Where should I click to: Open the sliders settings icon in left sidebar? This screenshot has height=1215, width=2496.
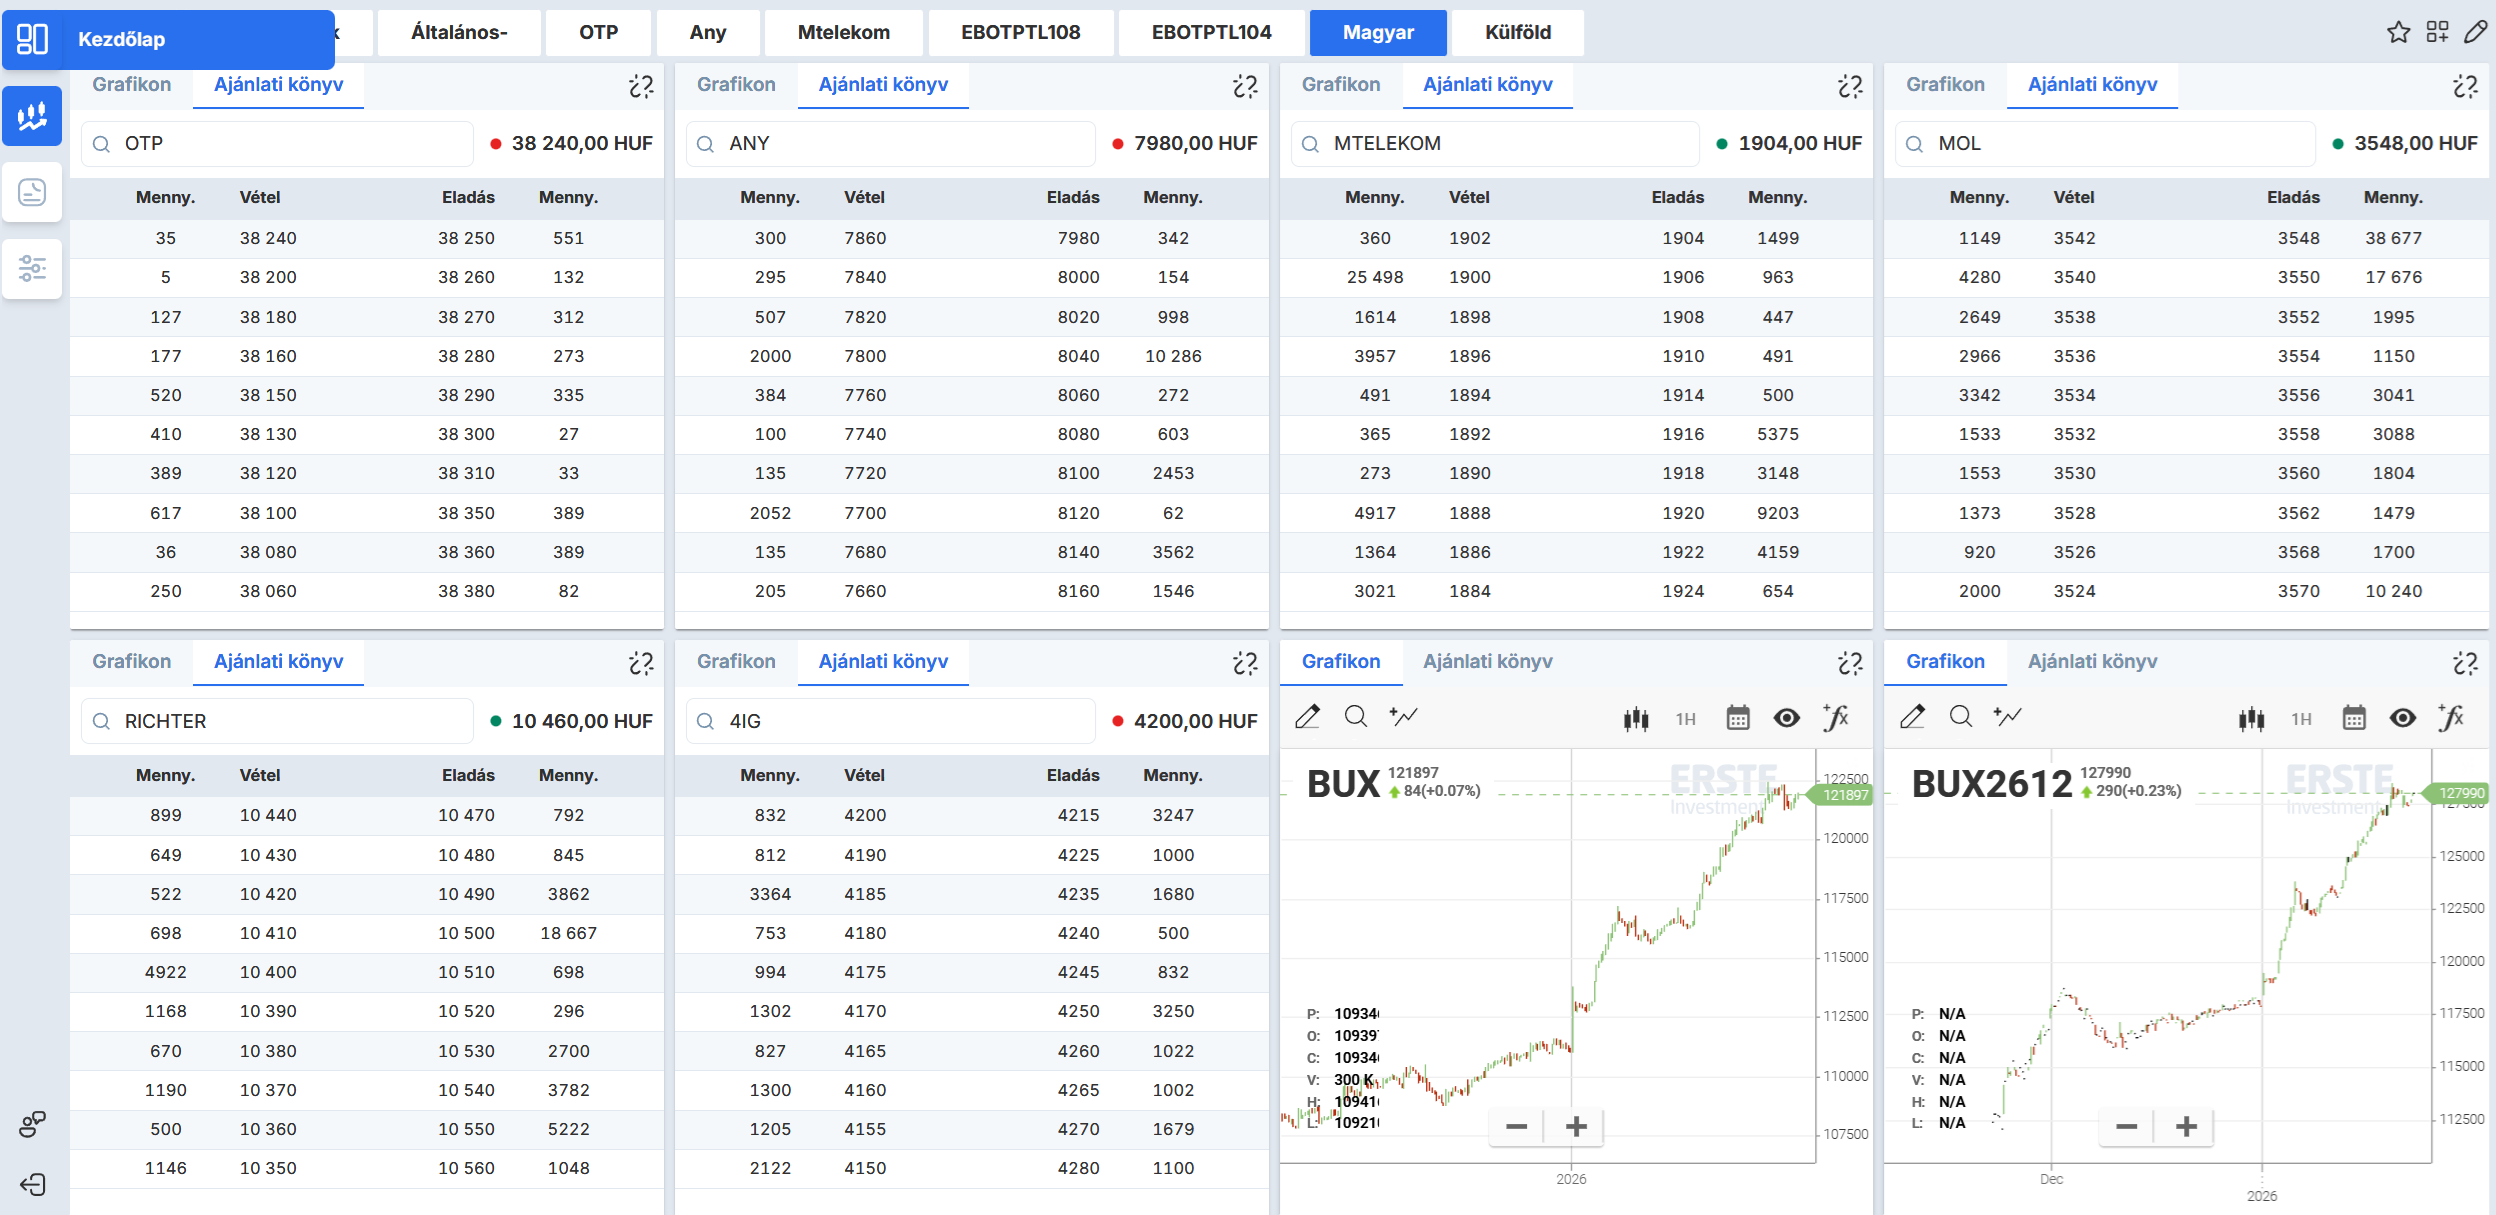point(32,268)
